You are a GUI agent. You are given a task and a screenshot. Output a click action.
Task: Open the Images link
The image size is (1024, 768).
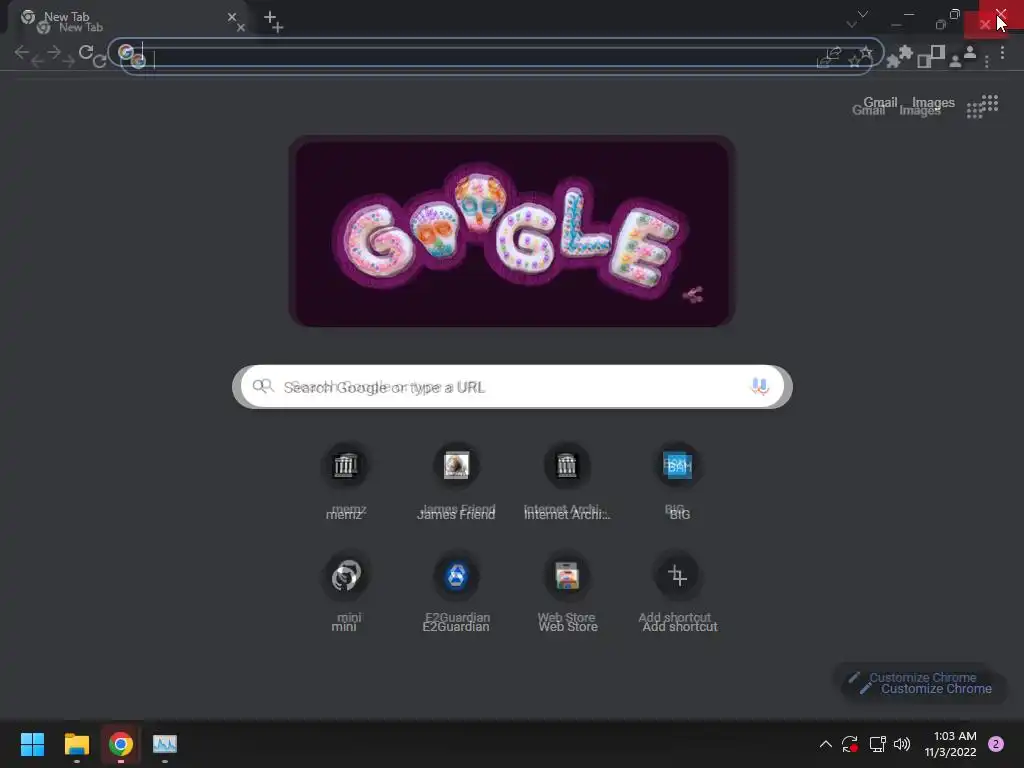tap(933, 103)
